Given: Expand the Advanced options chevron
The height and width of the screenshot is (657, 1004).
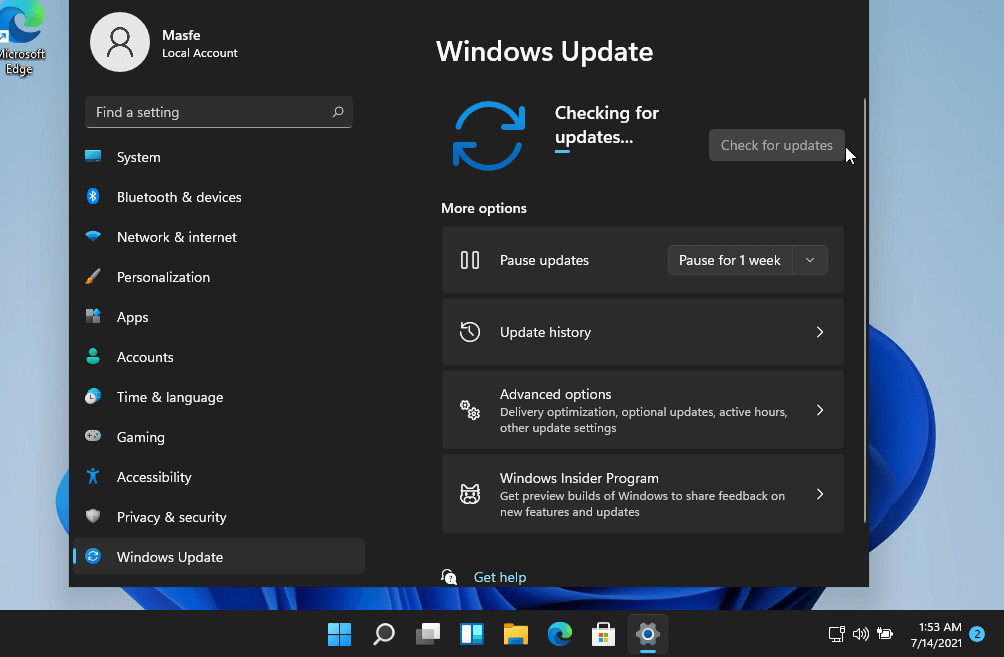Looking at the screenshot, I should pos(820,410).
